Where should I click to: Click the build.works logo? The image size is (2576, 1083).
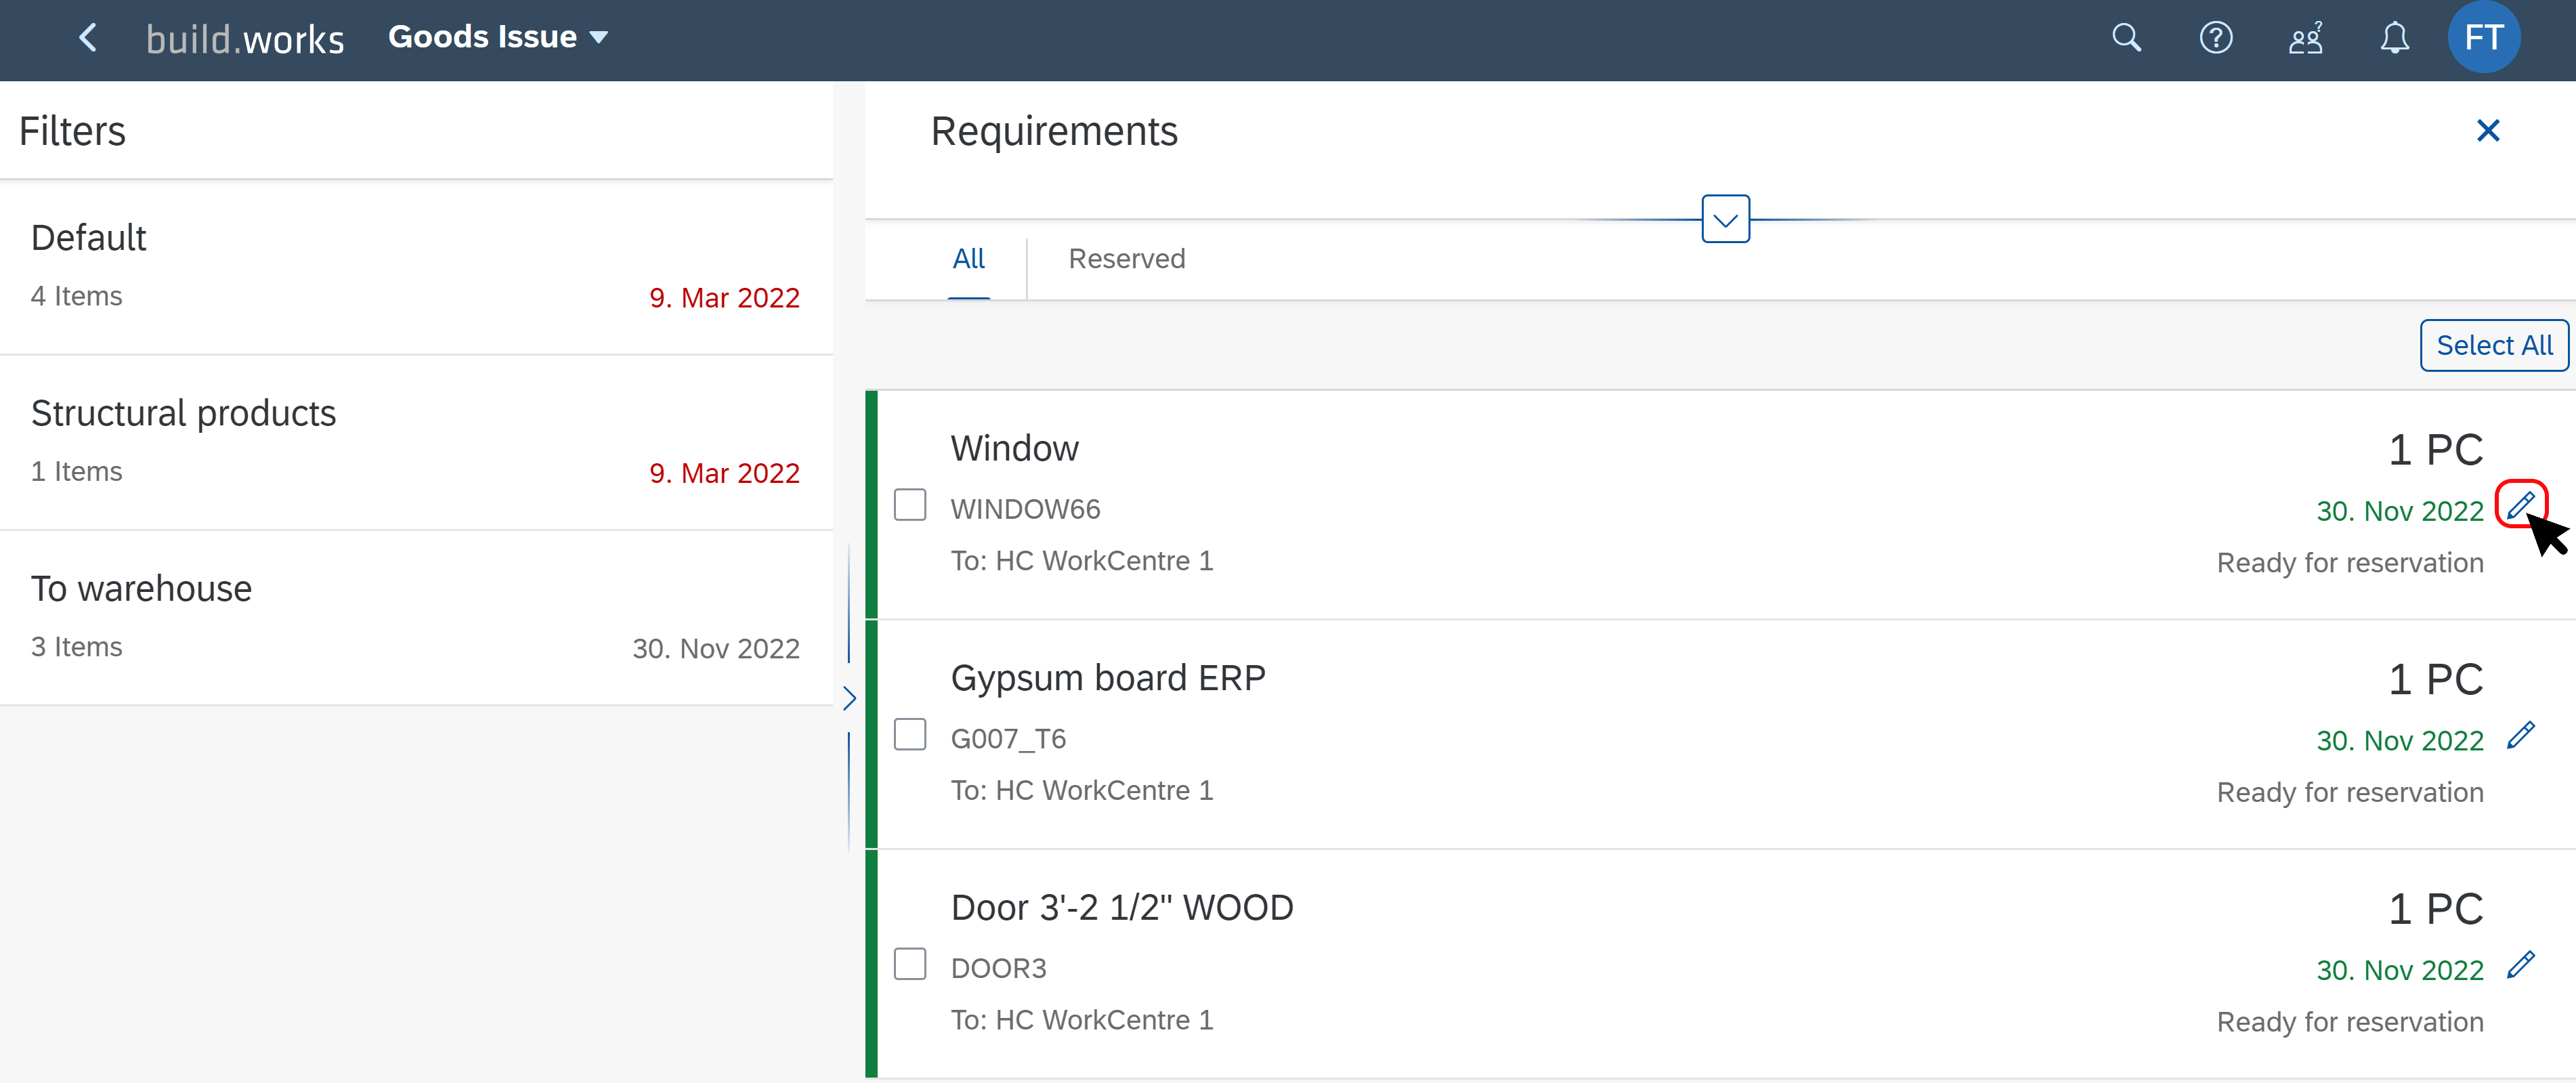pyautogui.click(x=245, y=39)
